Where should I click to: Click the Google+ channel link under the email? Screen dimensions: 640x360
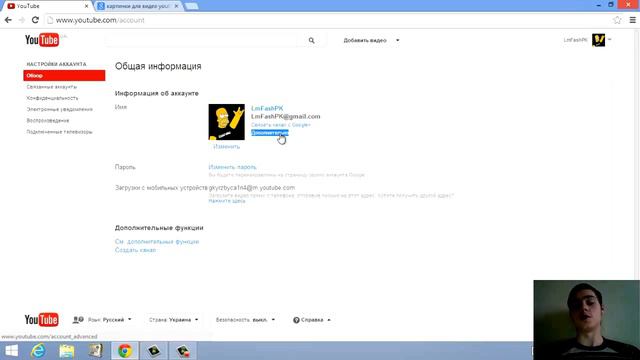[x=281, y=125]
